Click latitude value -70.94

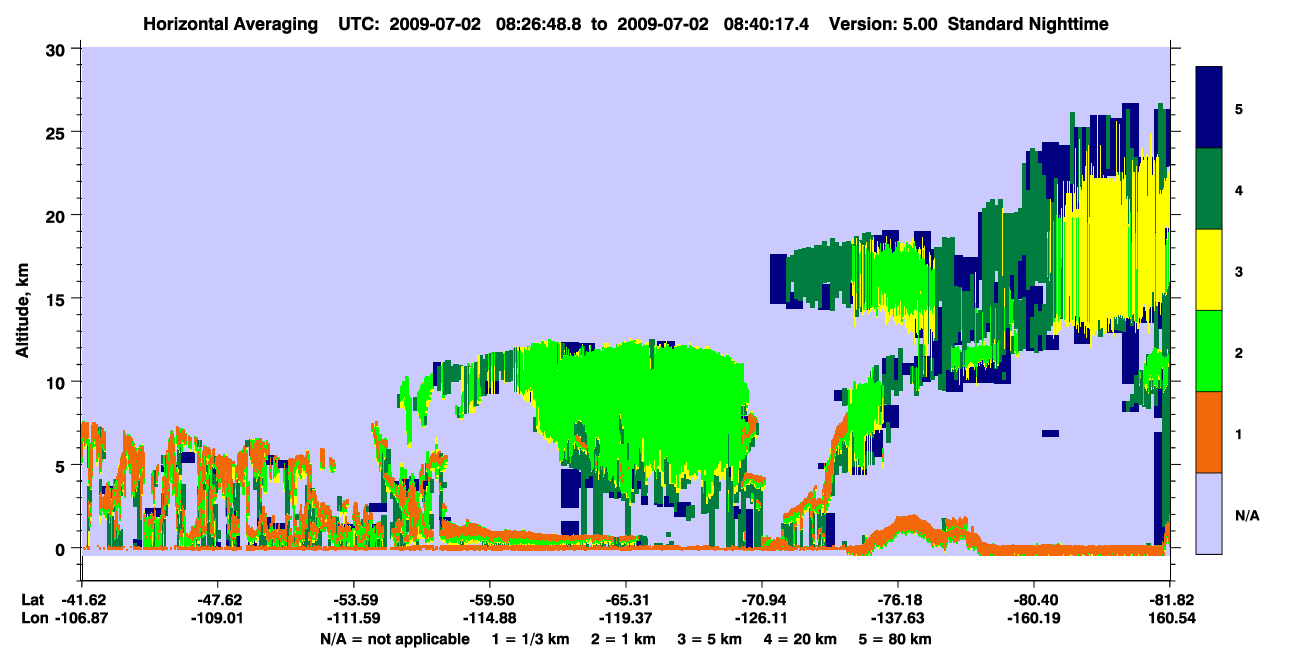click(762, 600)
